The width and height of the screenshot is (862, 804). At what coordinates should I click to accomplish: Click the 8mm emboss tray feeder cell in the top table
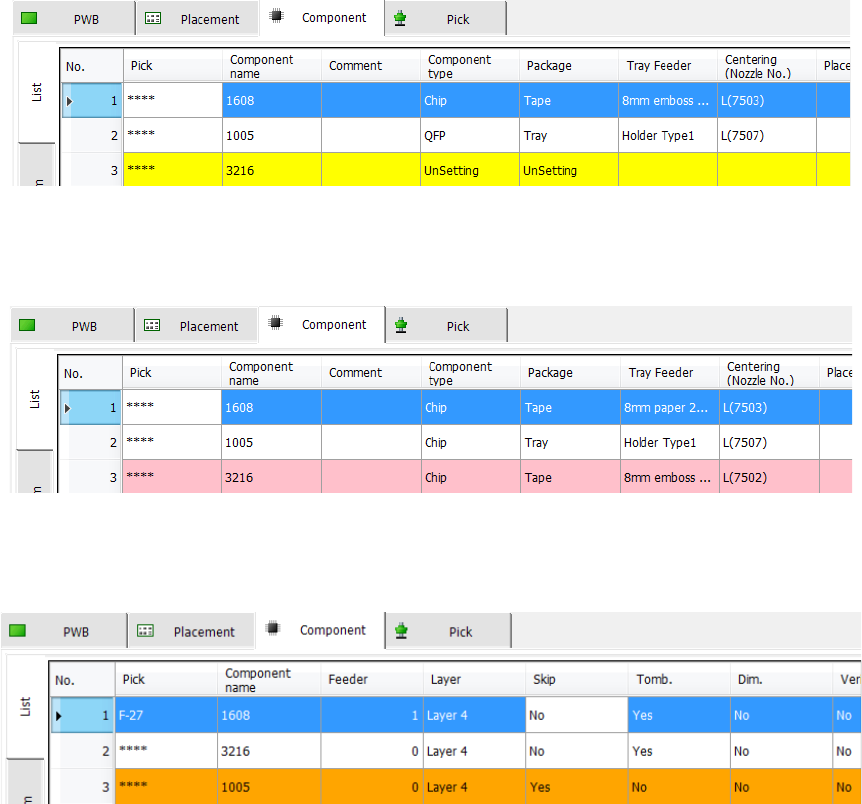coord(667,101)
